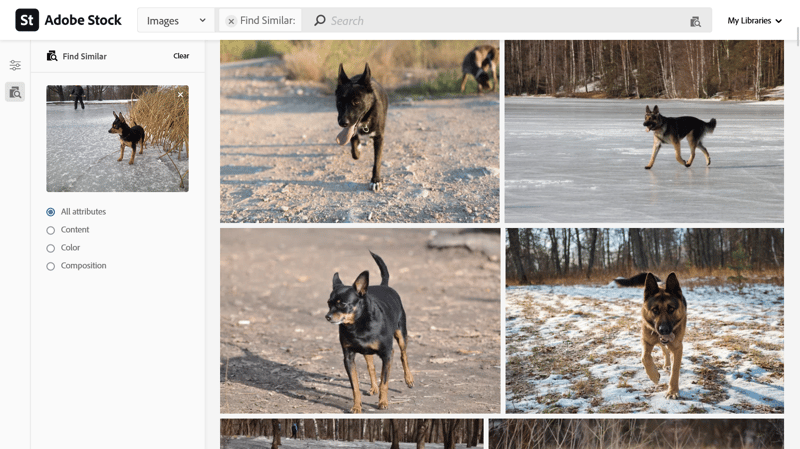
Task: Open the small black and tan dog photo
Action: [x=360, y=320]
